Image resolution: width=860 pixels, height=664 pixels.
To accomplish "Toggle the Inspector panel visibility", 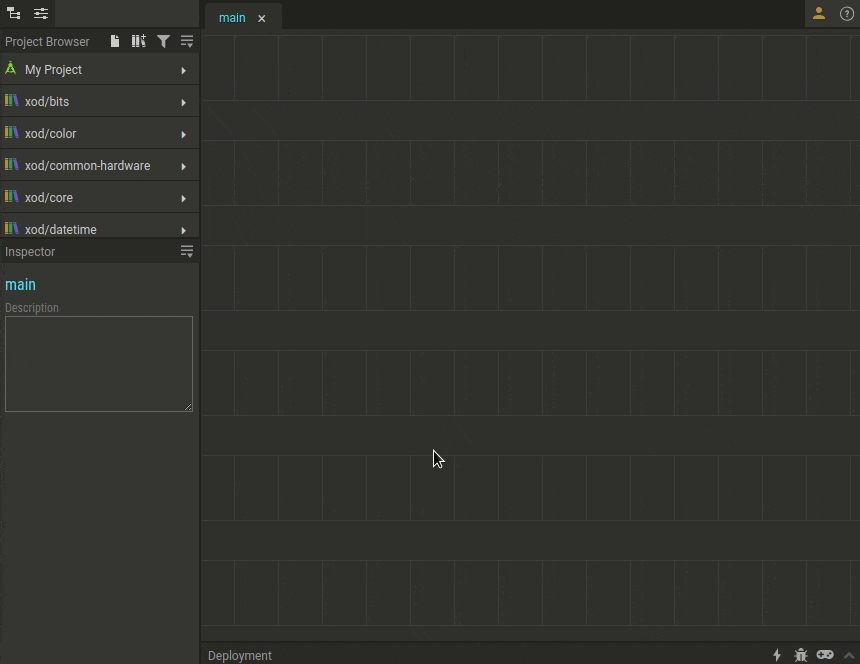I will tap(41, 14).
